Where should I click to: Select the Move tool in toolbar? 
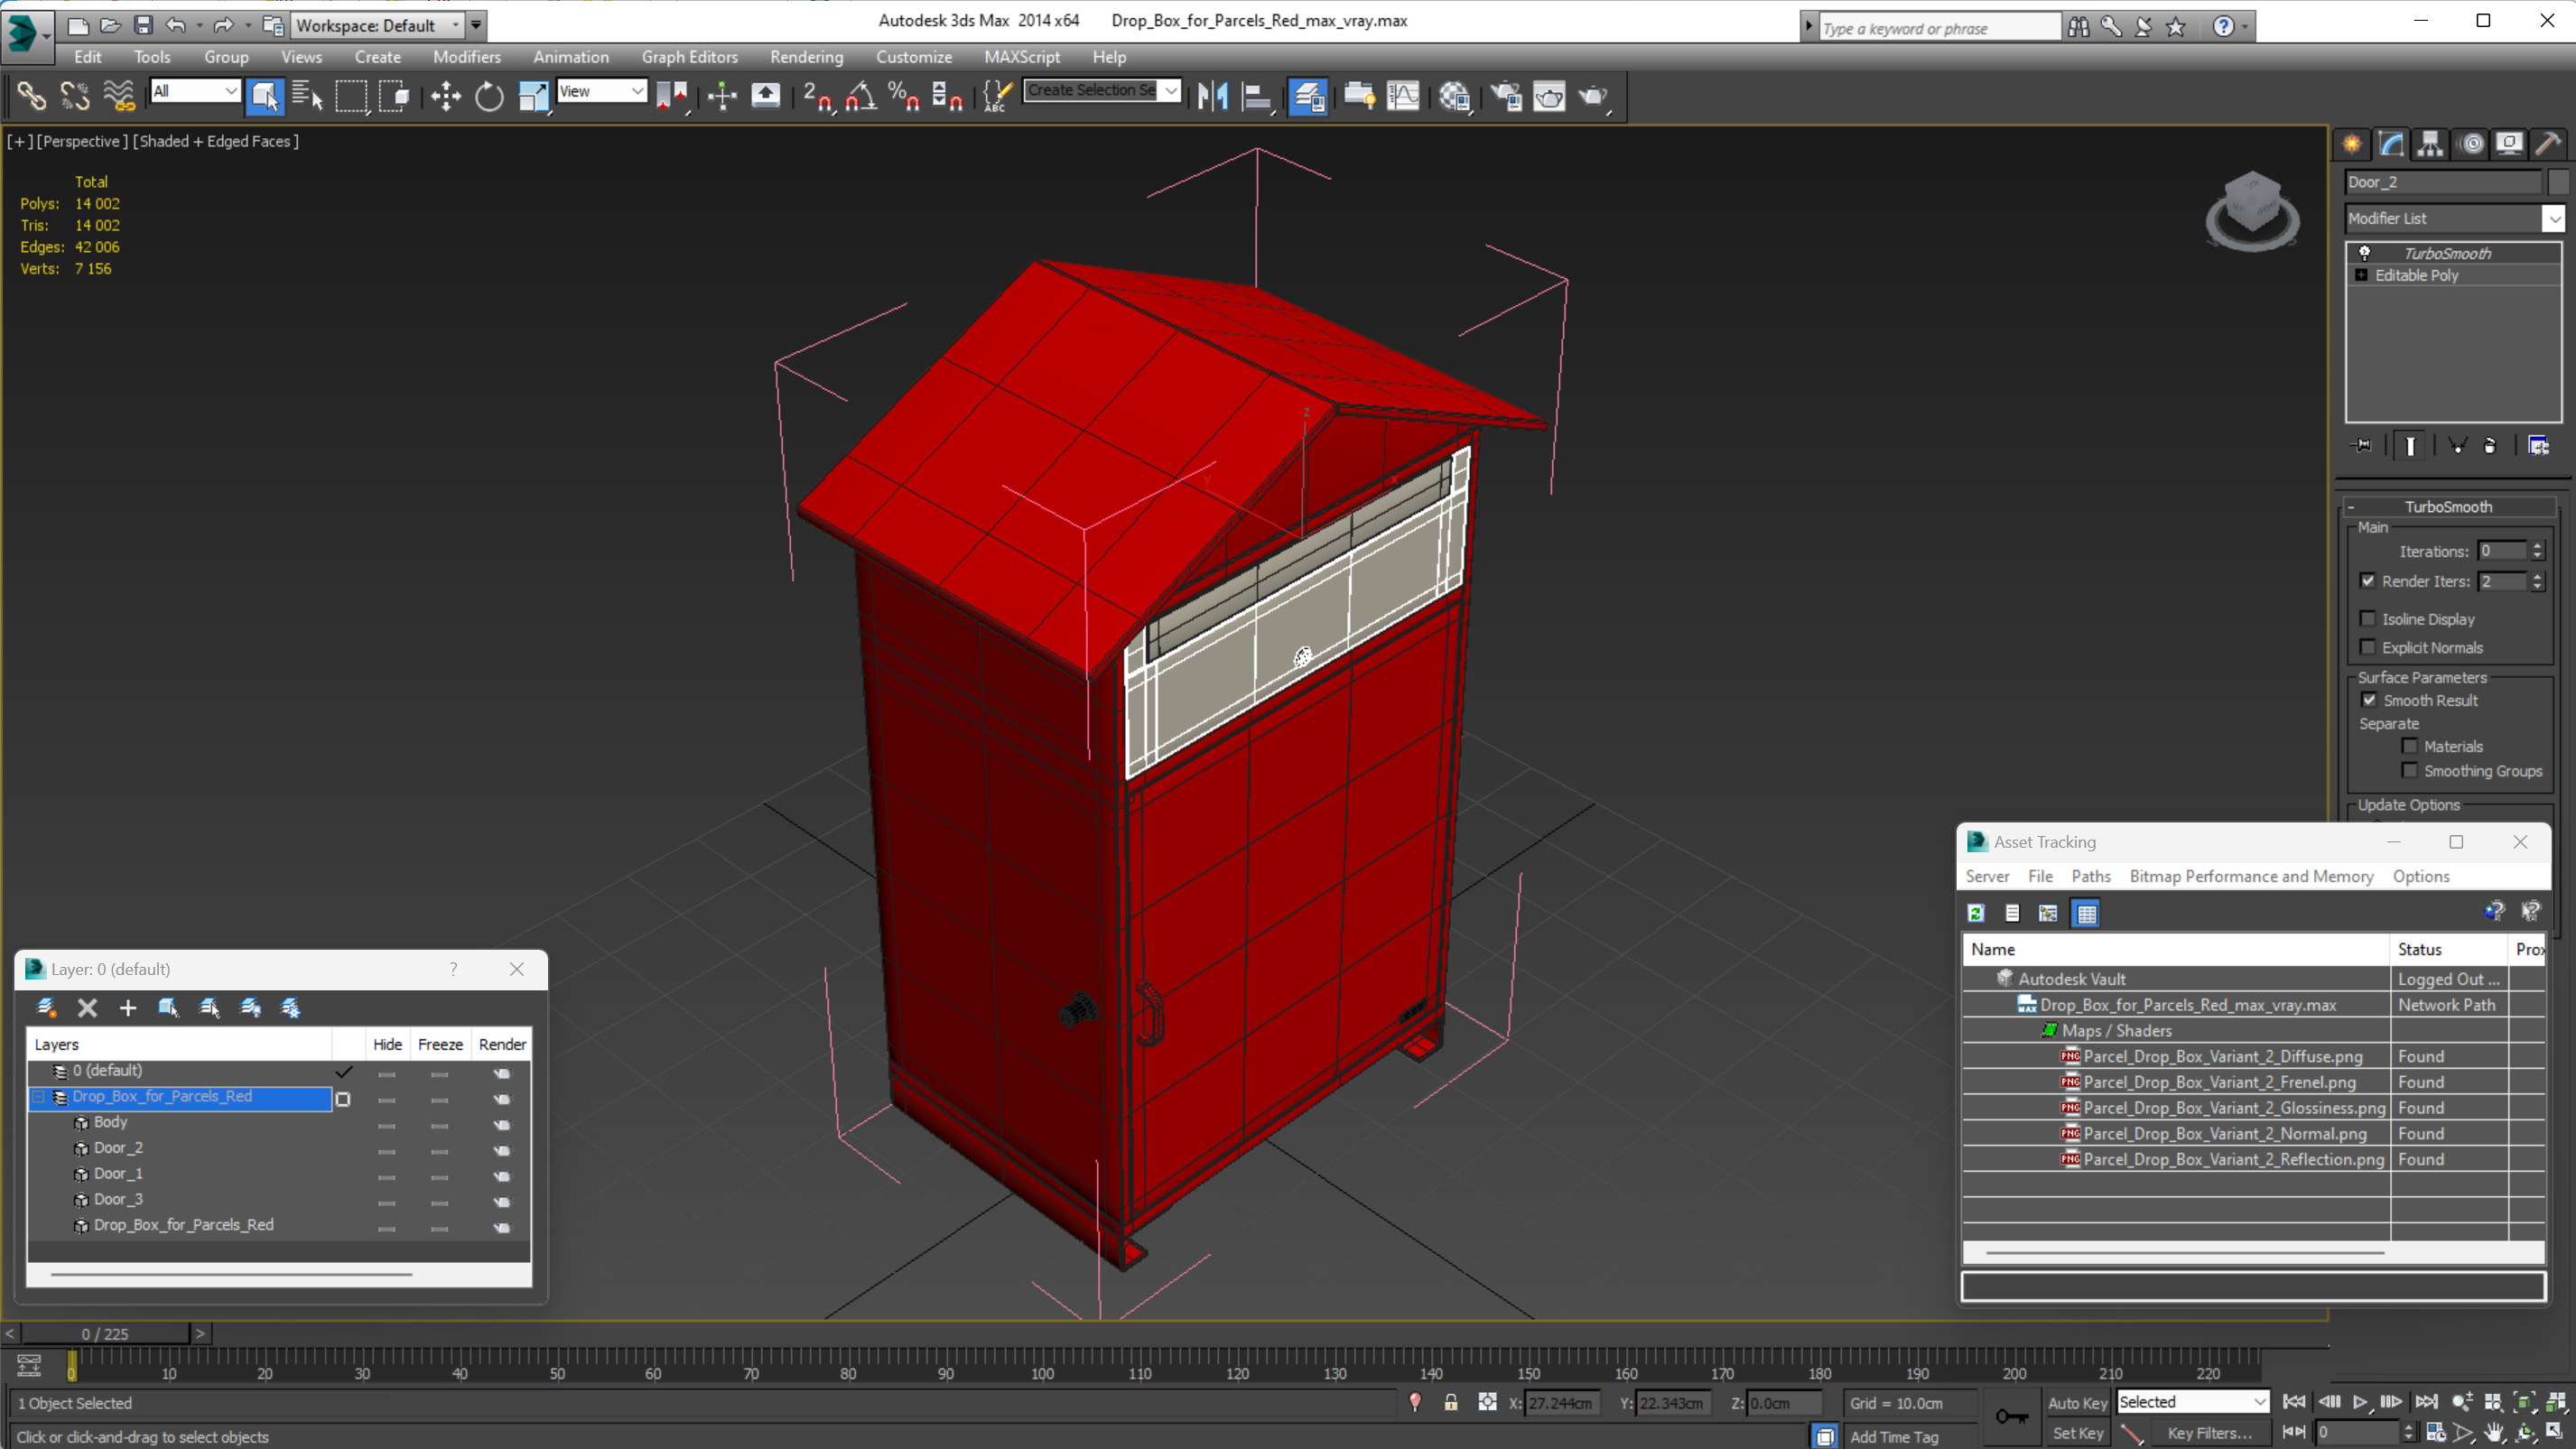pos(444,98)
